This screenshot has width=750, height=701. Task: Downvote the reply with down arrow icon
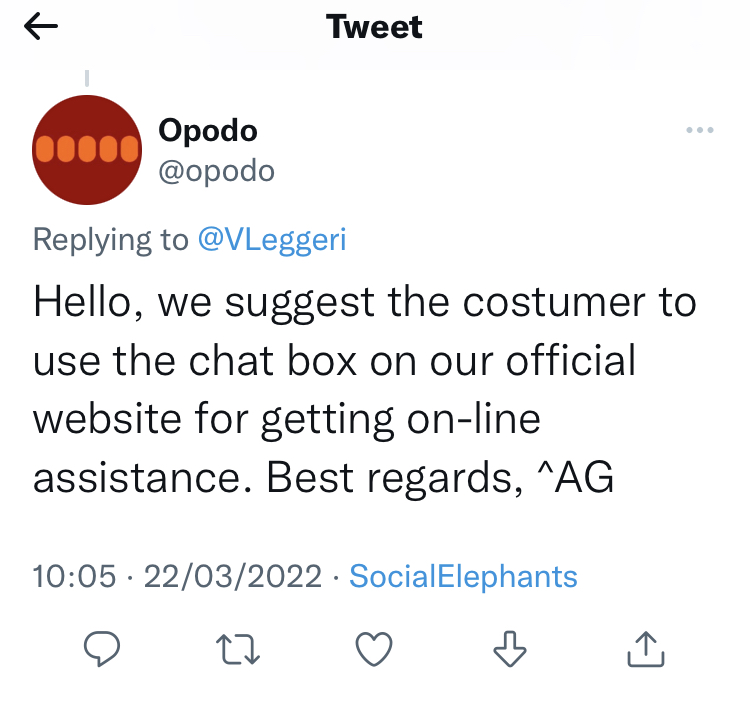(510, 650)
